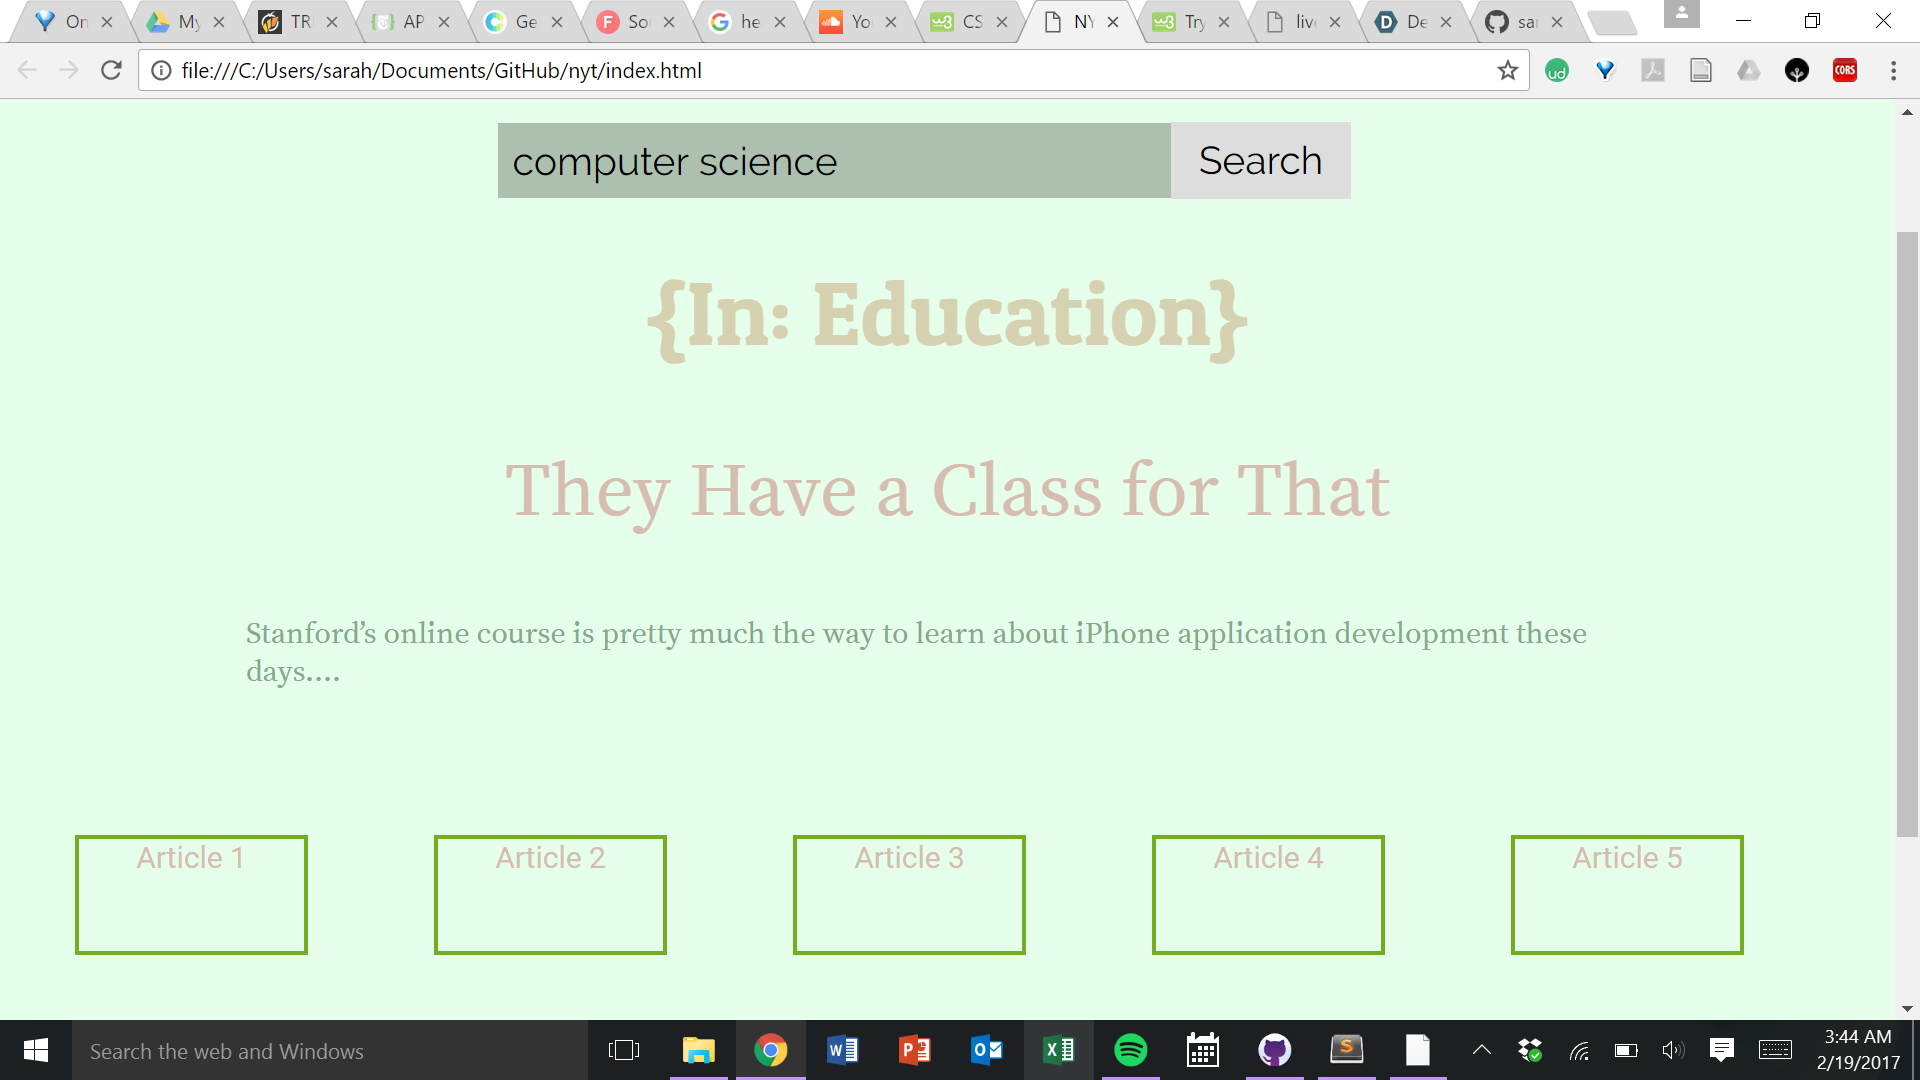Select the Article 1 box
The image size is (1920, 1080).
point(191,894)
